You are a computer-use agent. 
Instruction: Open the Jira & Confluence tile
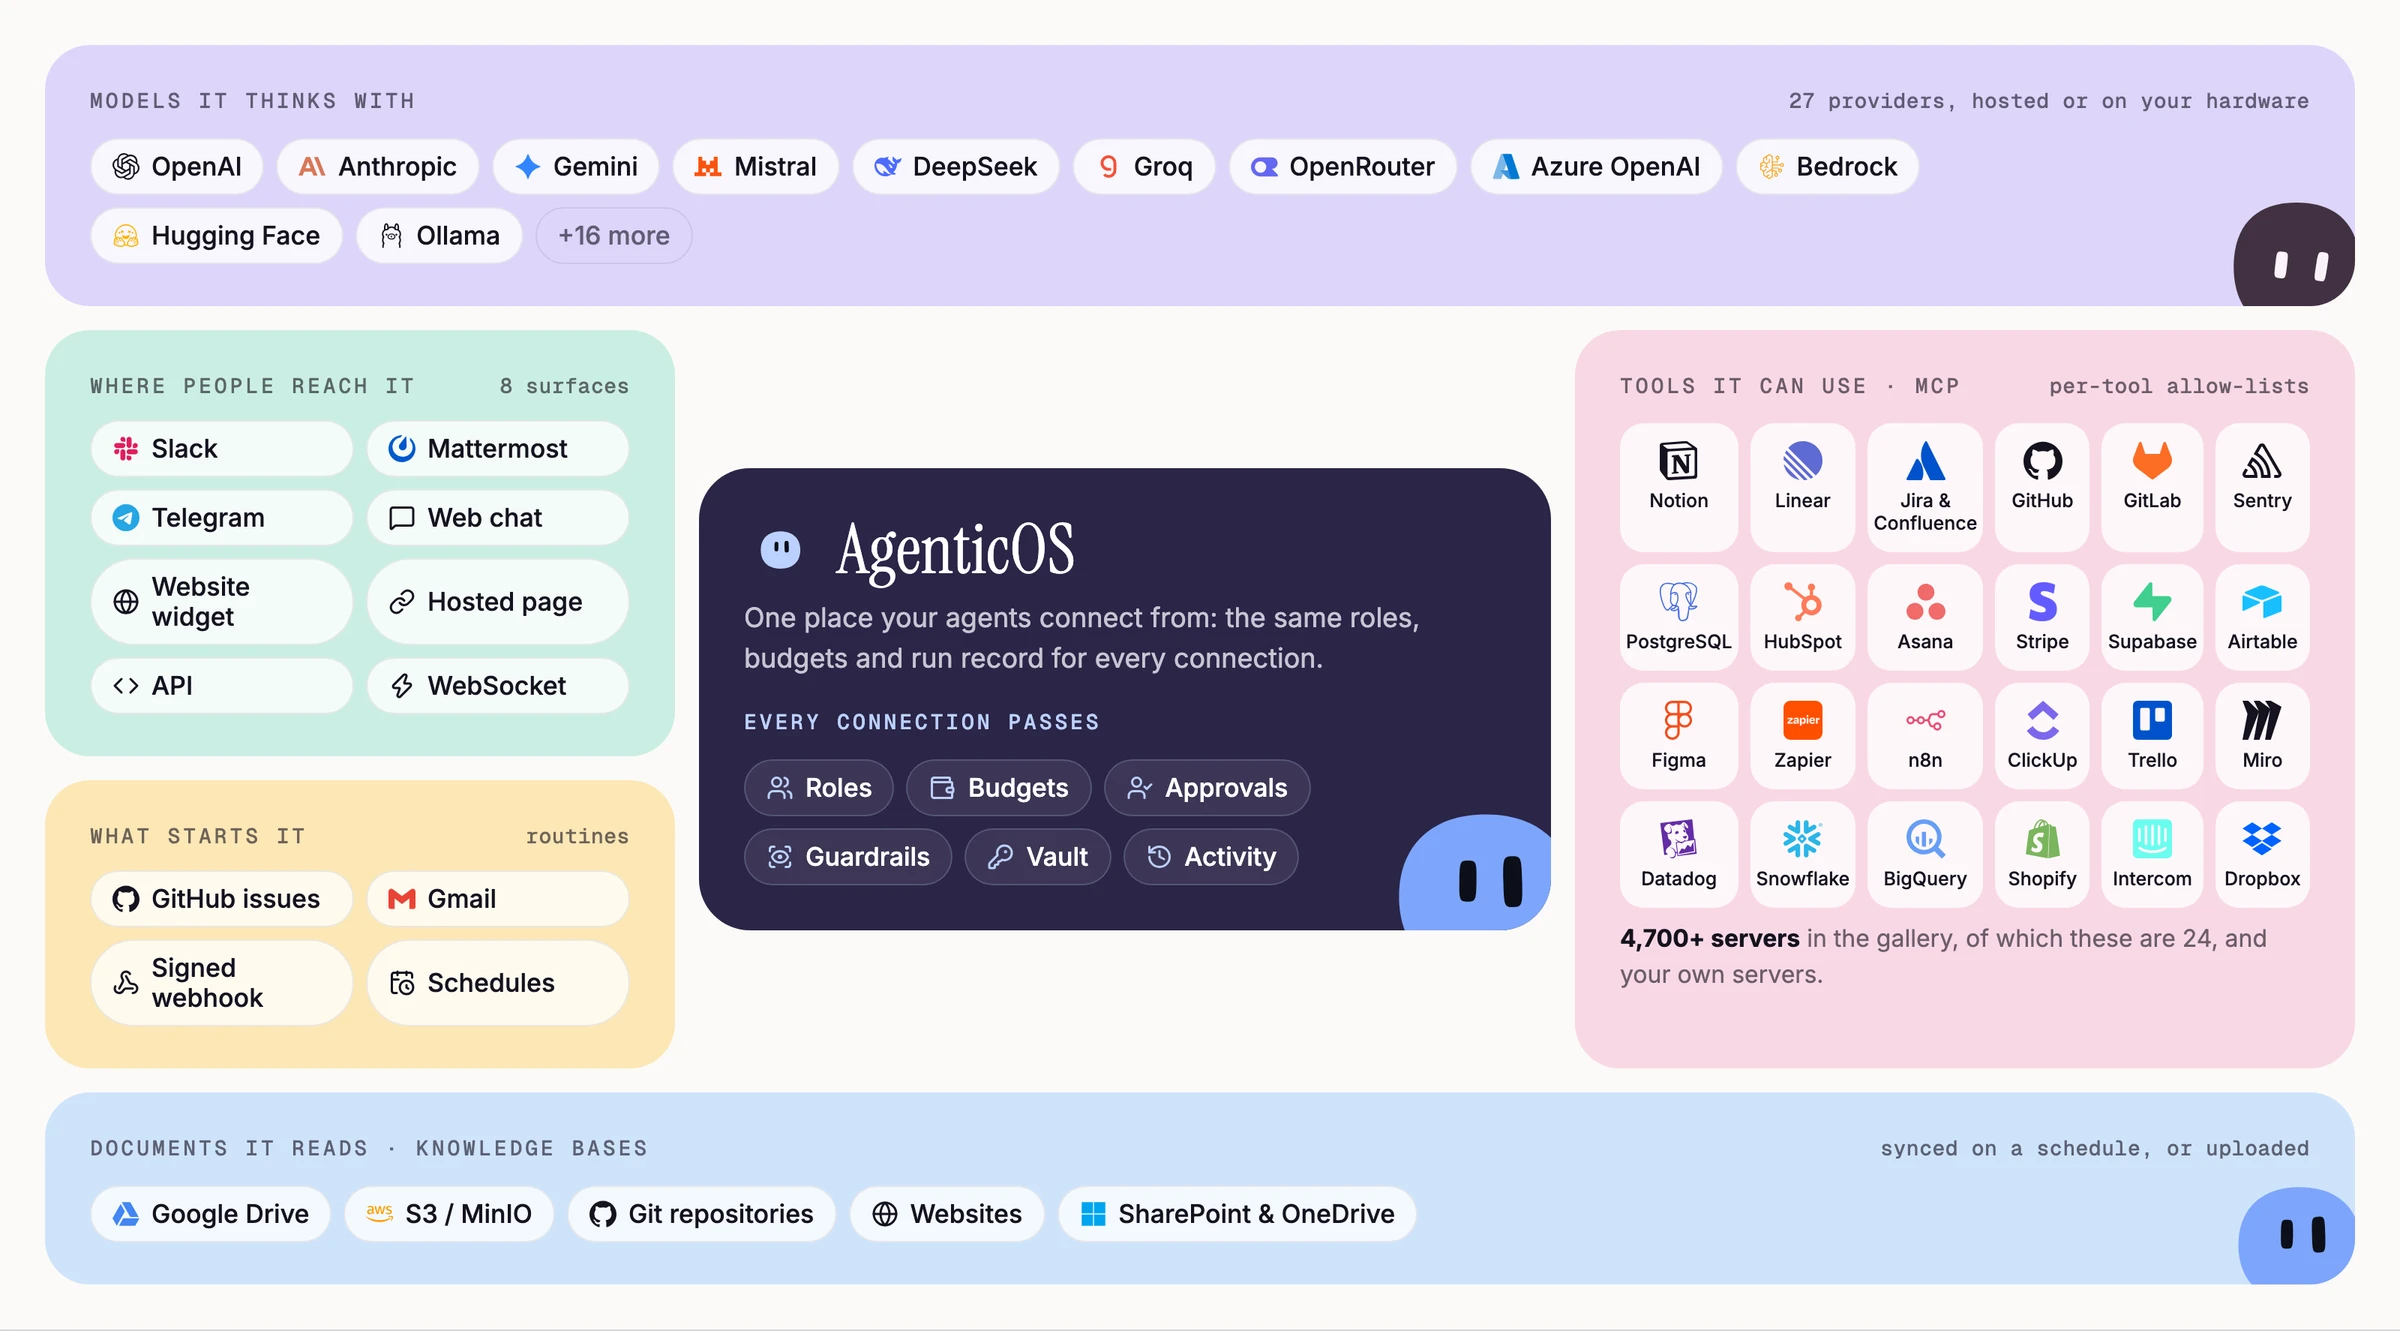(x=1924, y=487)
